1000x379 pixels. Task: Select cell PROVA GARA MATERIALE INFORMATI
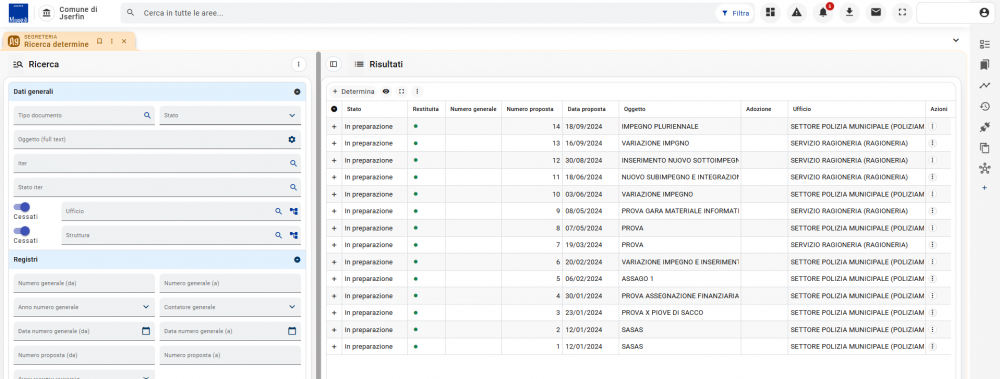click(679, 211)
